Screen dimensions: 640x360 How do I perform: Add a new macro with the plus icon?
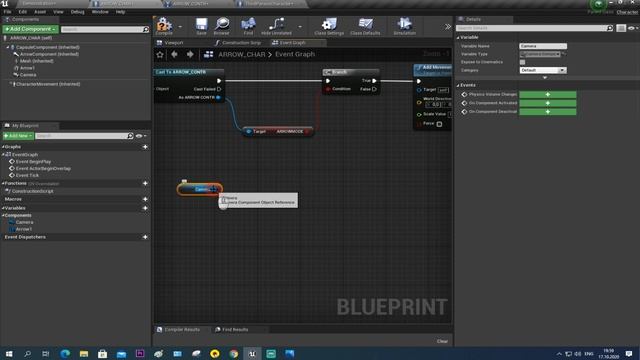(x=145, y=199)
